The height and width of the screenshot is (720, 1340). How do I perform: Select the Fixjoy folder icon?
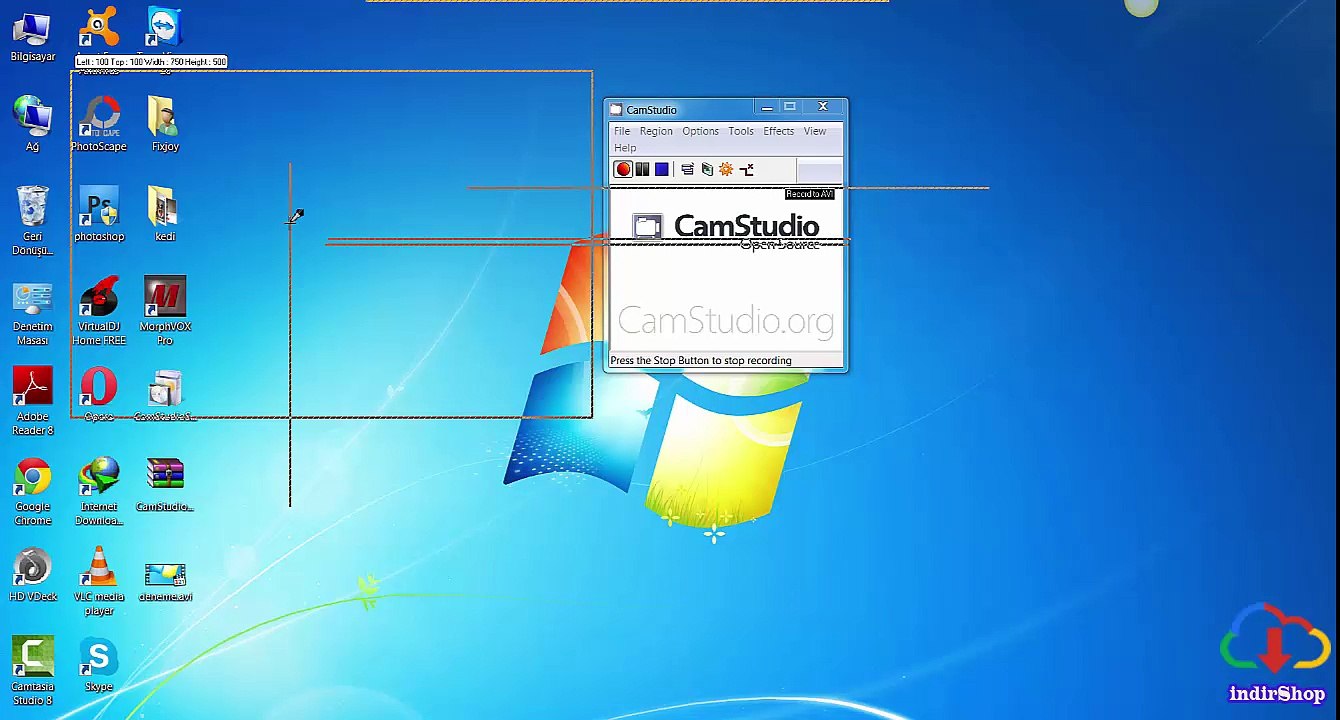[165, 124]
